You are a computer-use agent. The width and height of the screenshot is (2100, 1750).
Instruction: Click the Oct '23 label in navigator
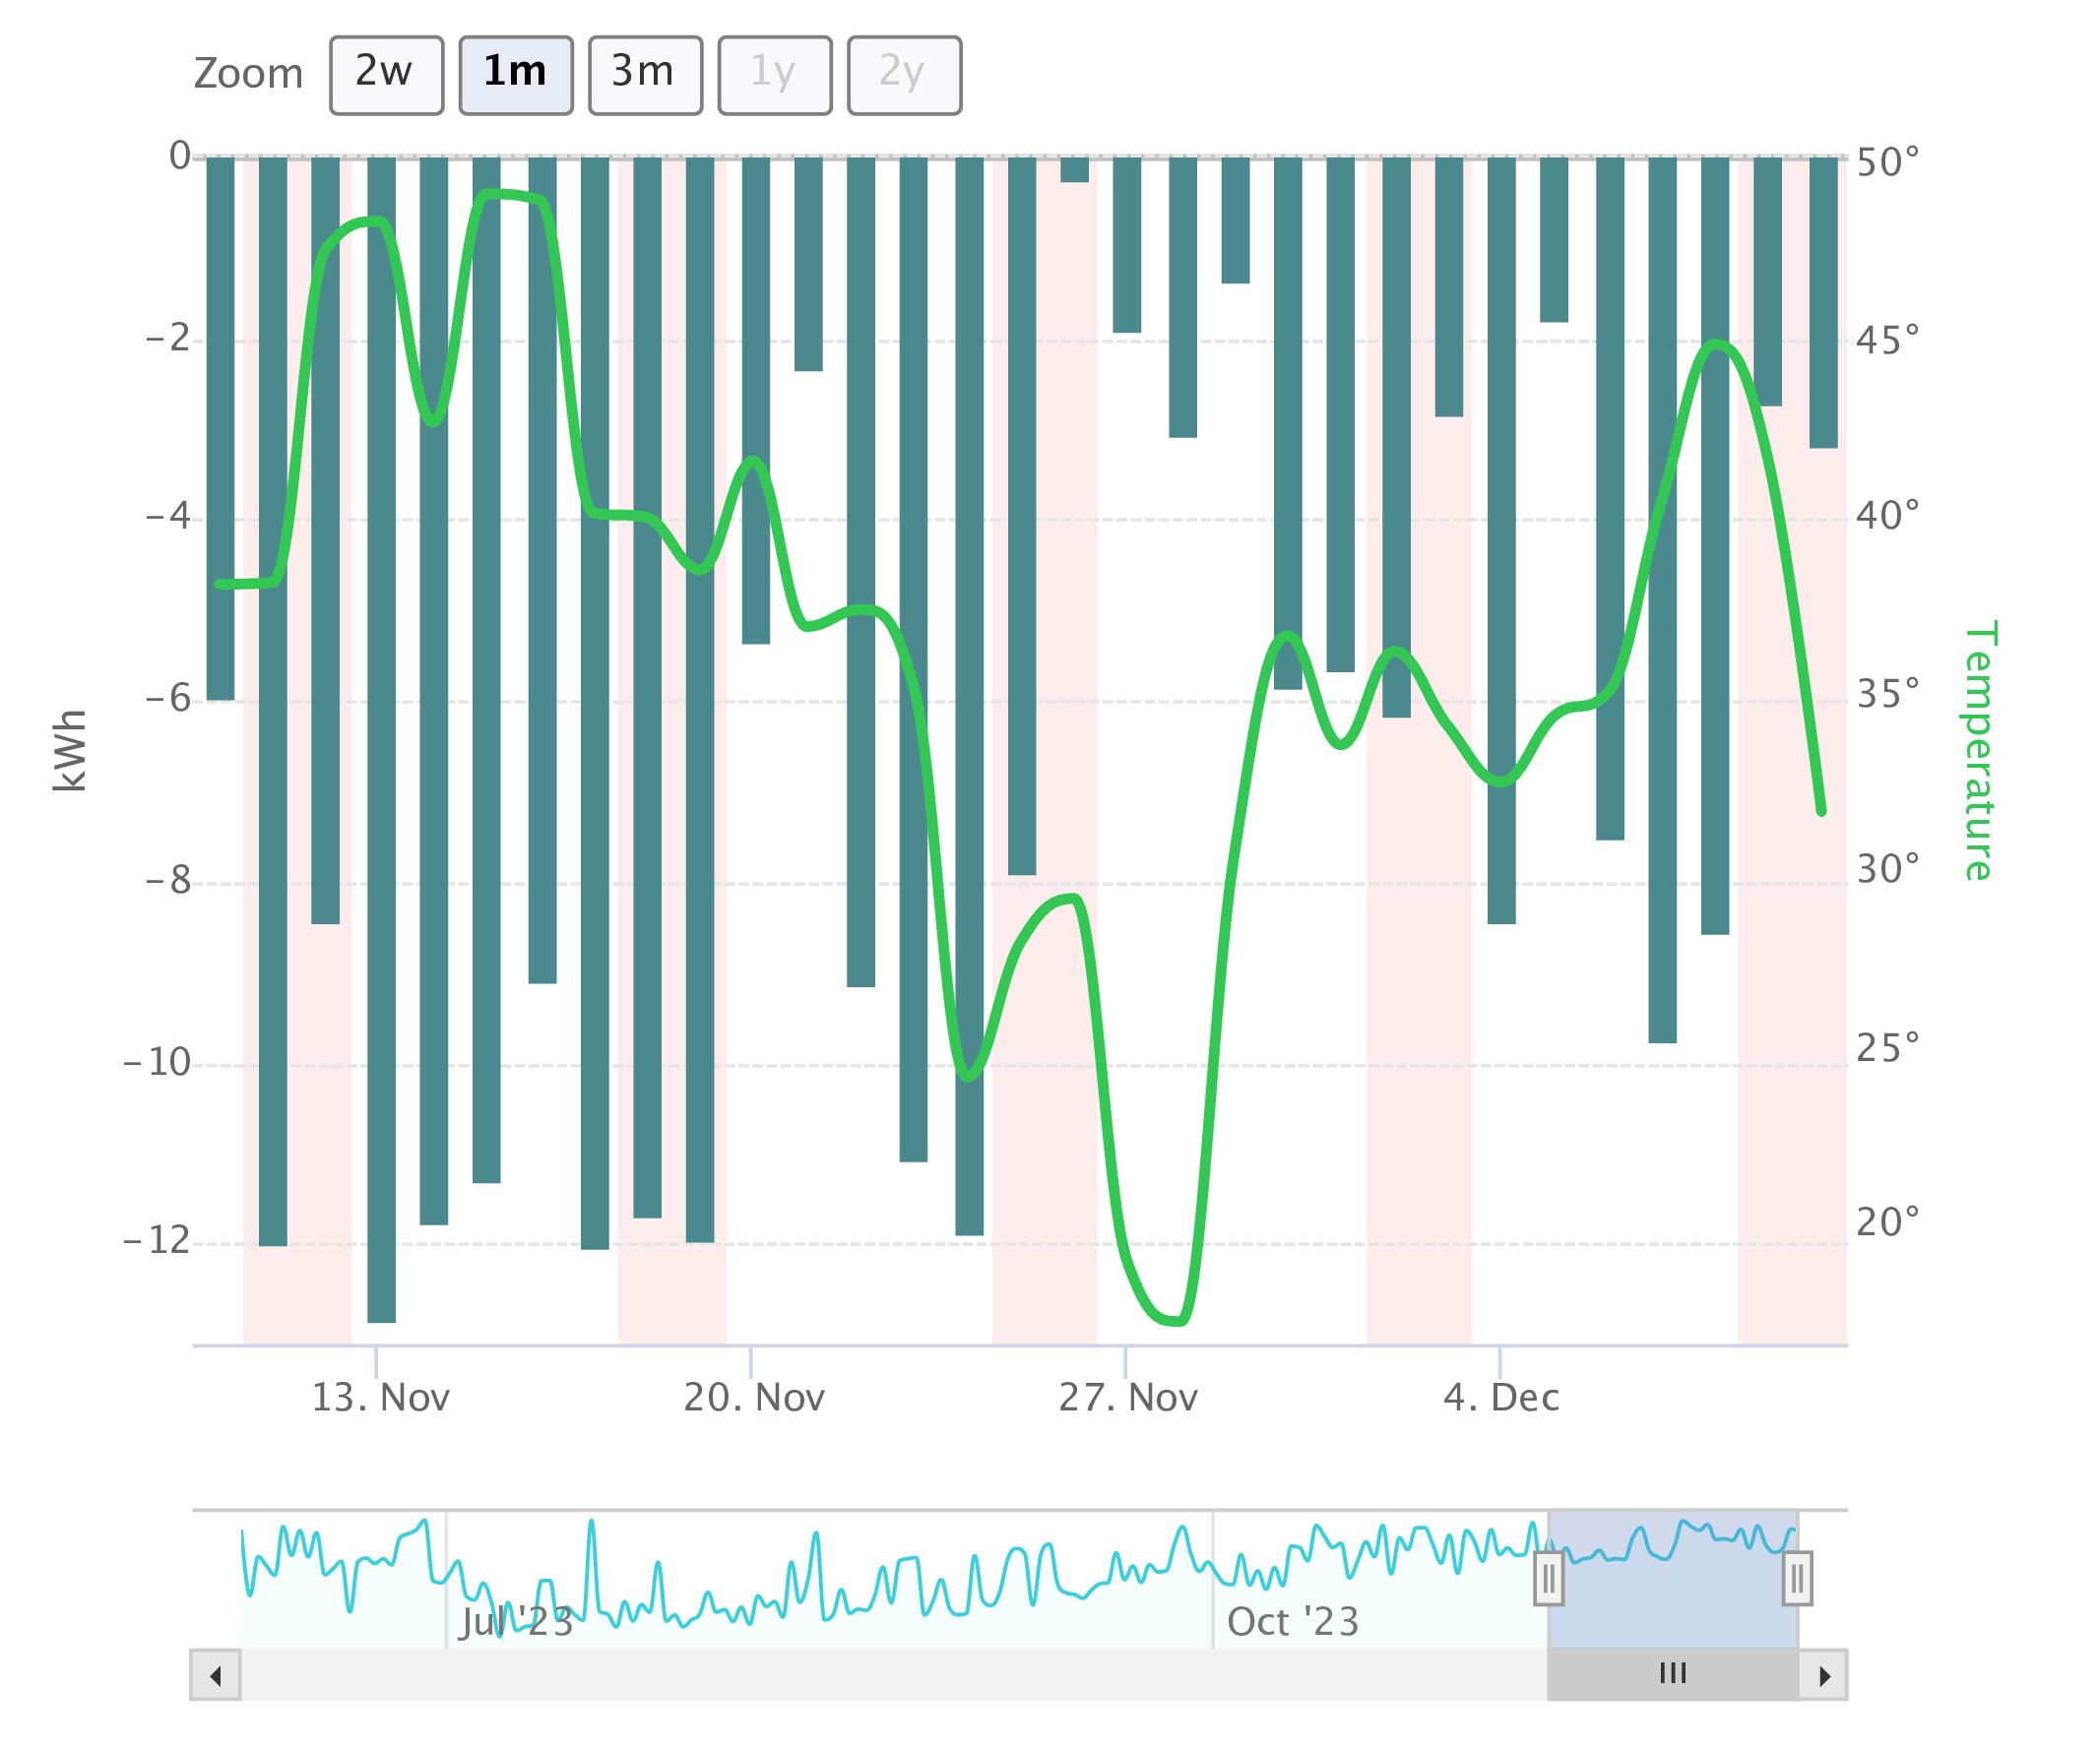(1293, 1622)
